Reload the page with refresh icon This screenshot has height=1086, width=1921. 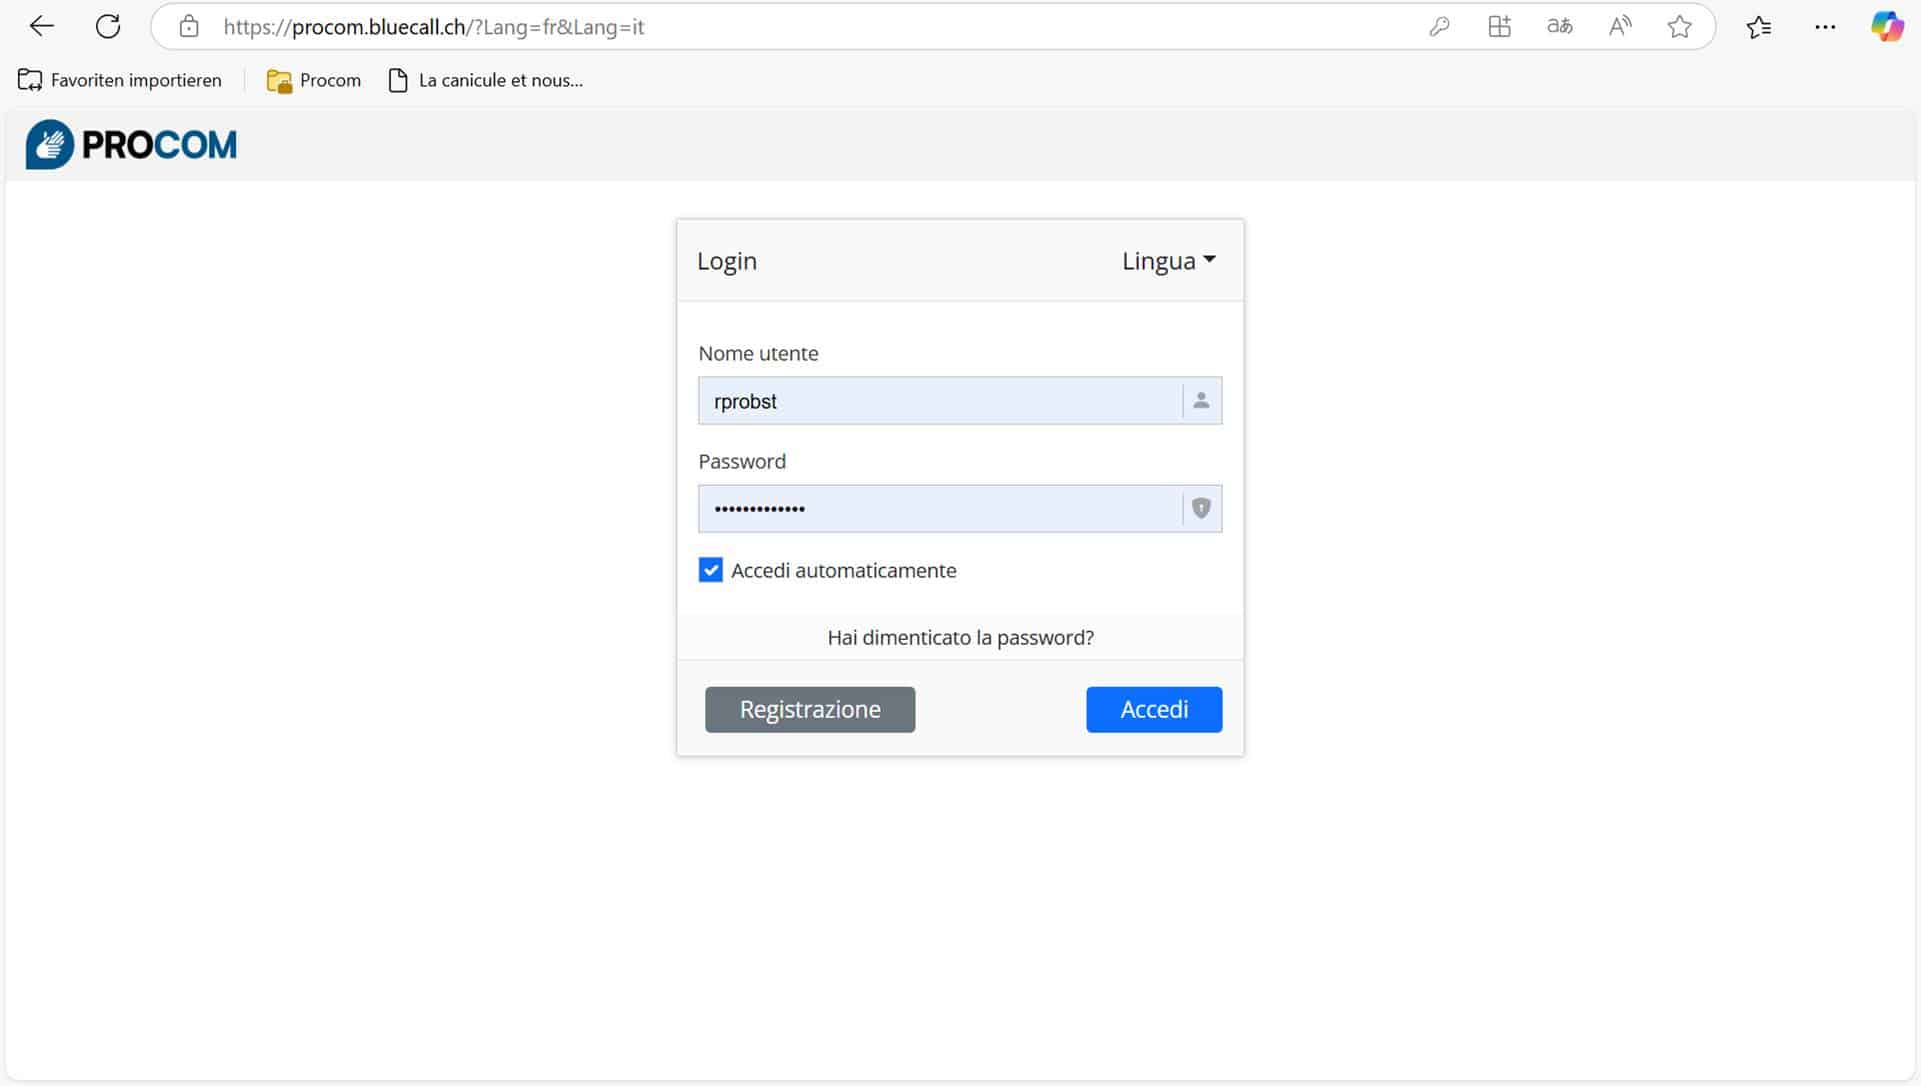[x=108, y=26]
